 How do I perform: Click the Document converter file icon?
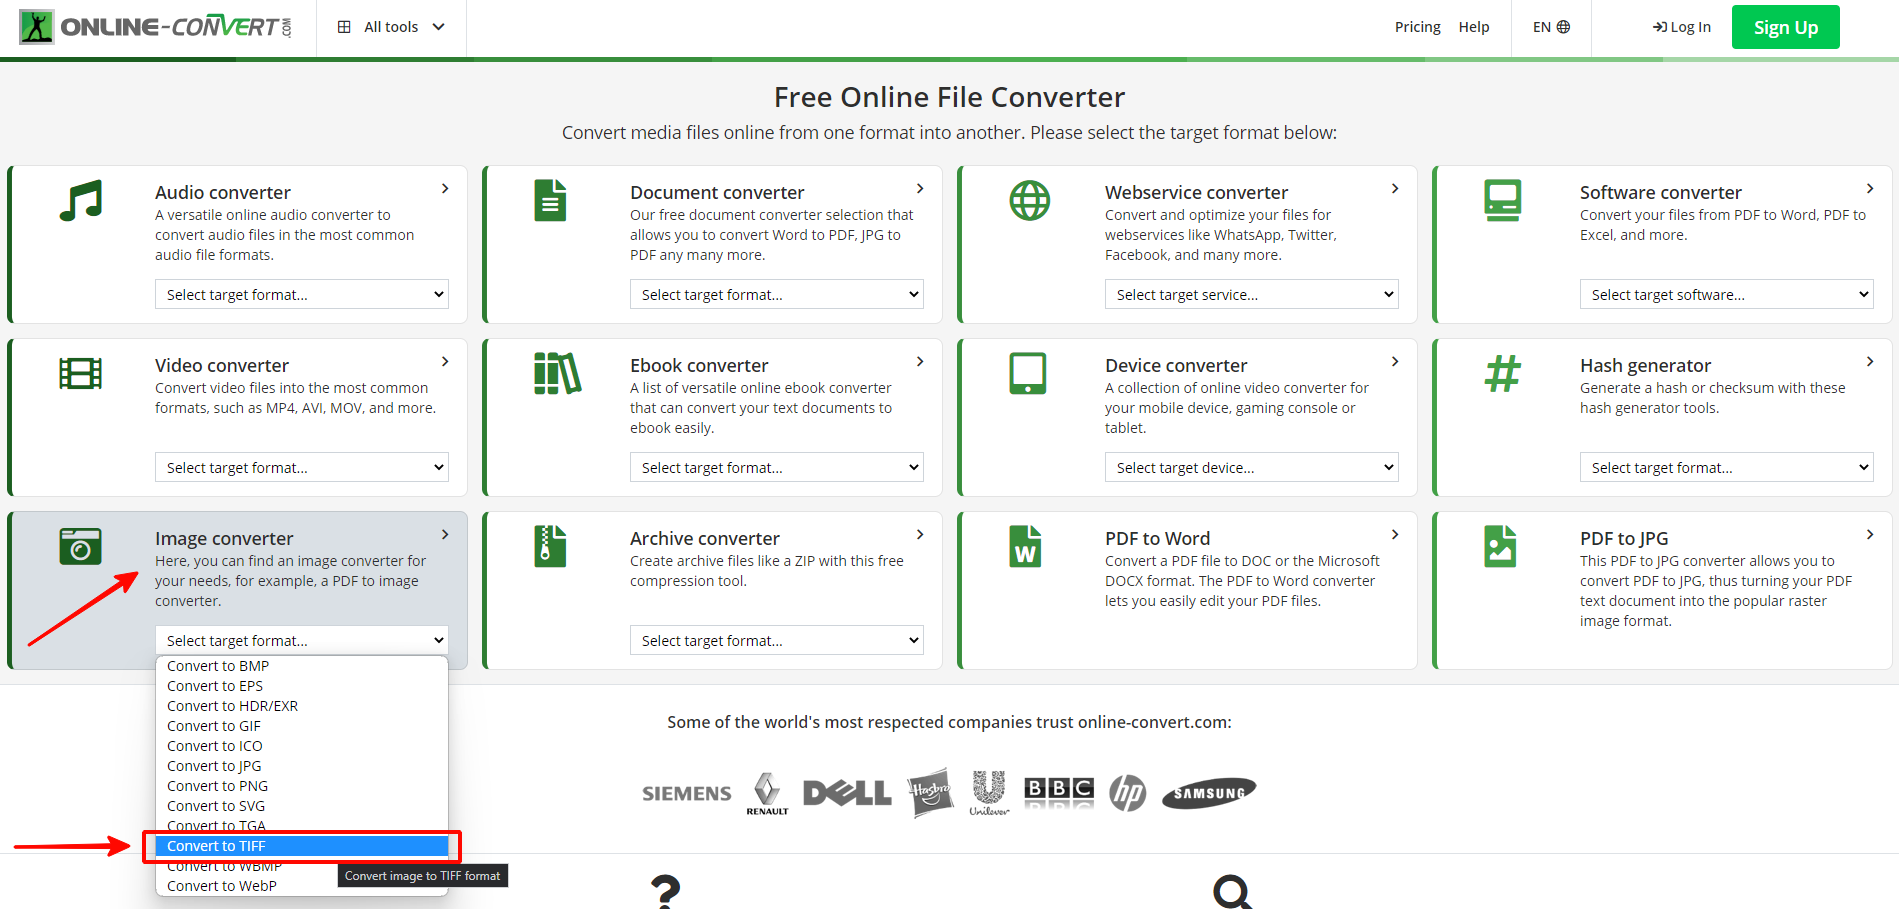point(550,201)
